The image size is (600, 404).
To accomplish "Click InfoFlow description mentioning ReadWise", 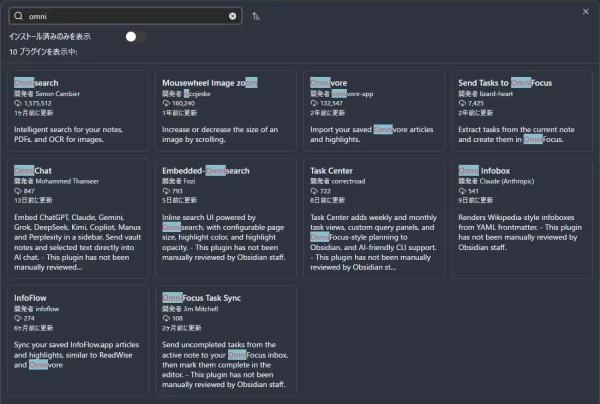I will click(x=77, y=355).
